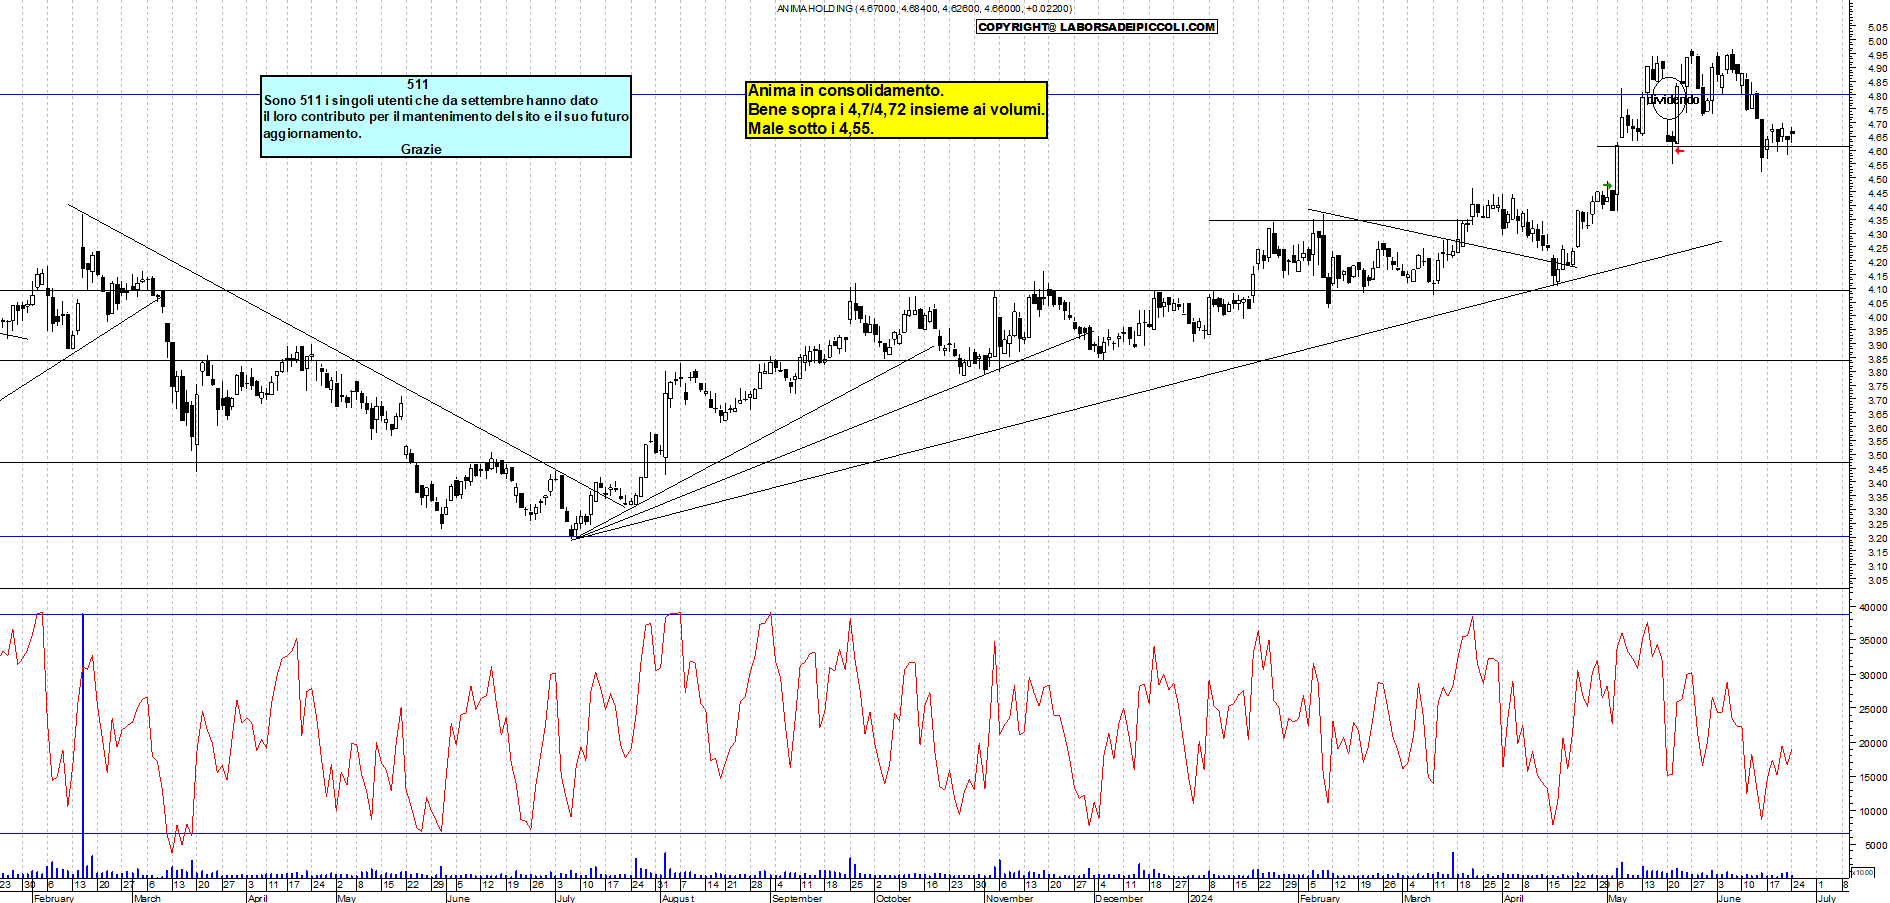Click the 3.20 price axis label
The width and height of the screenshot is (1890, 903).
tap(1877, 538)
